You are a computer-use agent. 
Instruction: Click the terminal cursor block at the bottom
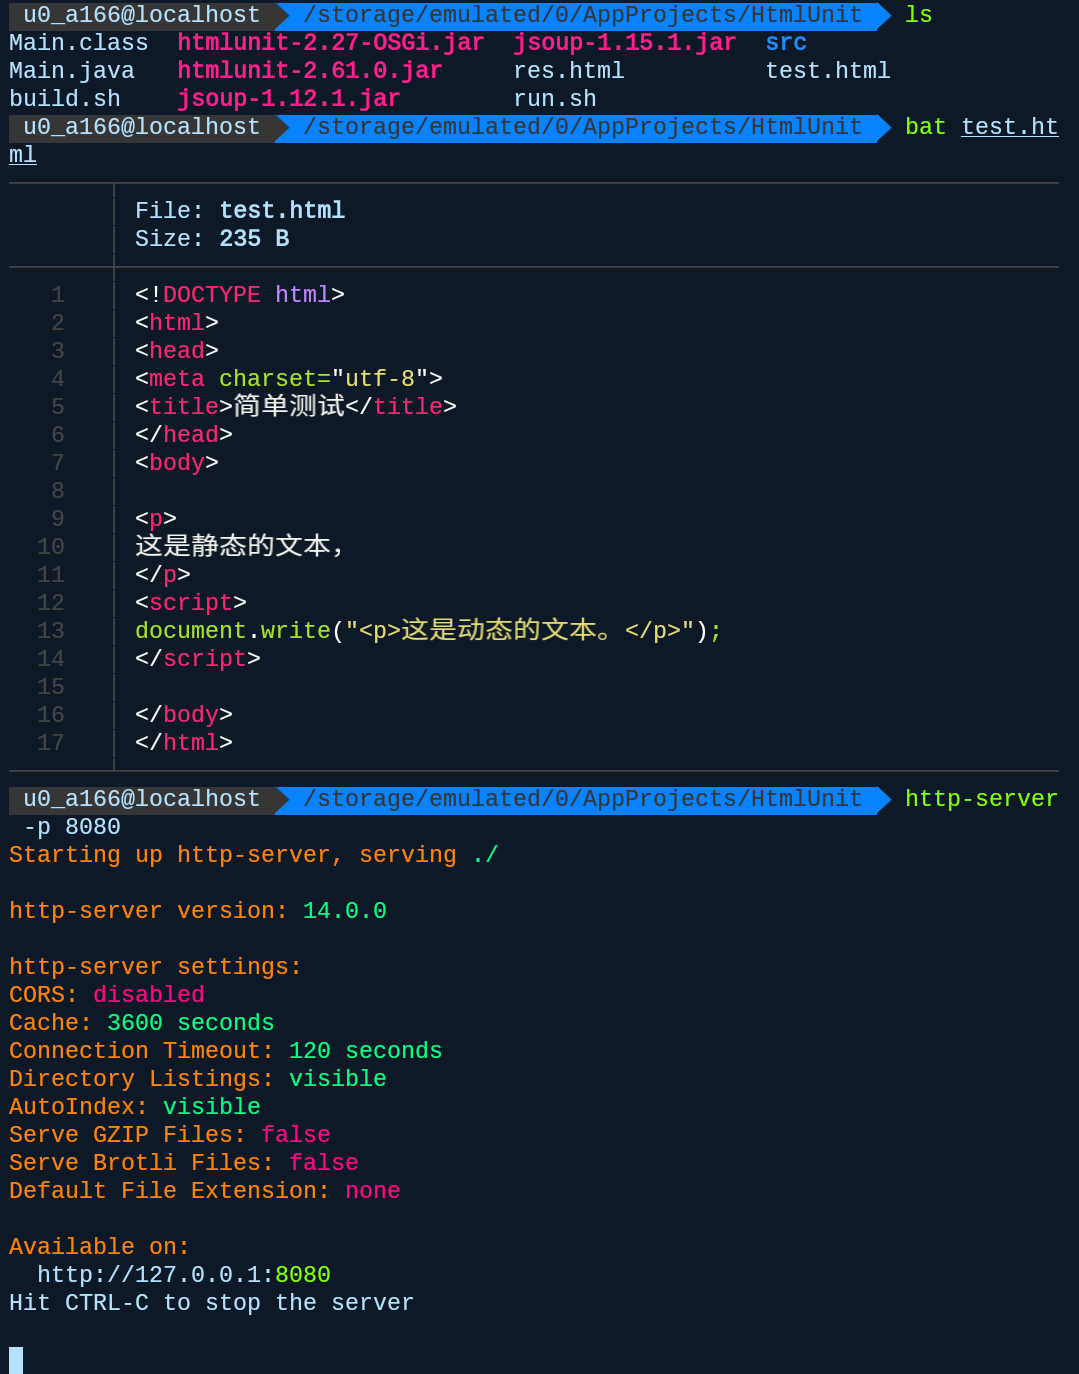pos(16,1359)
